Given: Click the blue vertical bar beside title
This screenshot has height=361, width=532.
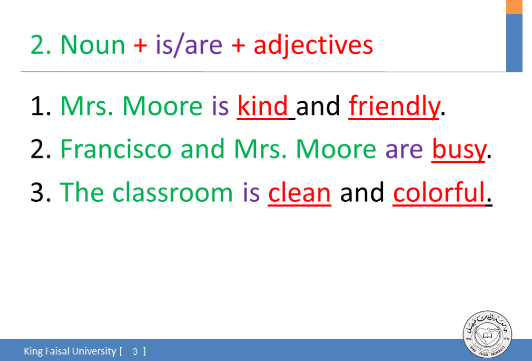Looking at the screenshot, I should 514,43.
